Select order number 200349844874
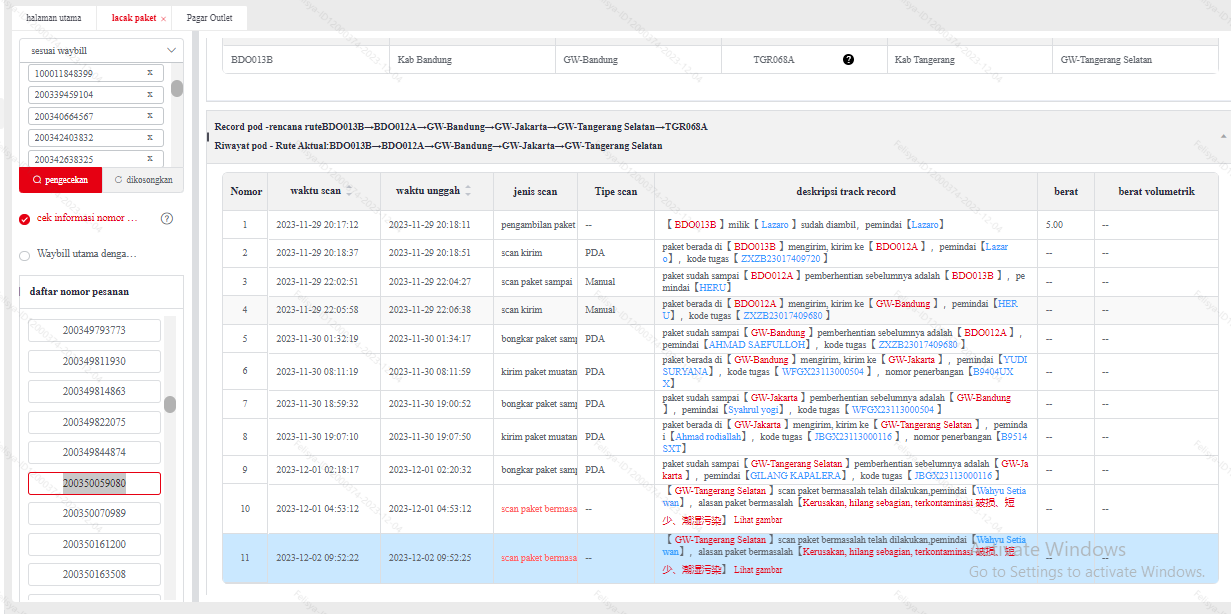Screen dimensions: 1231x614 [x=94, y=452]
